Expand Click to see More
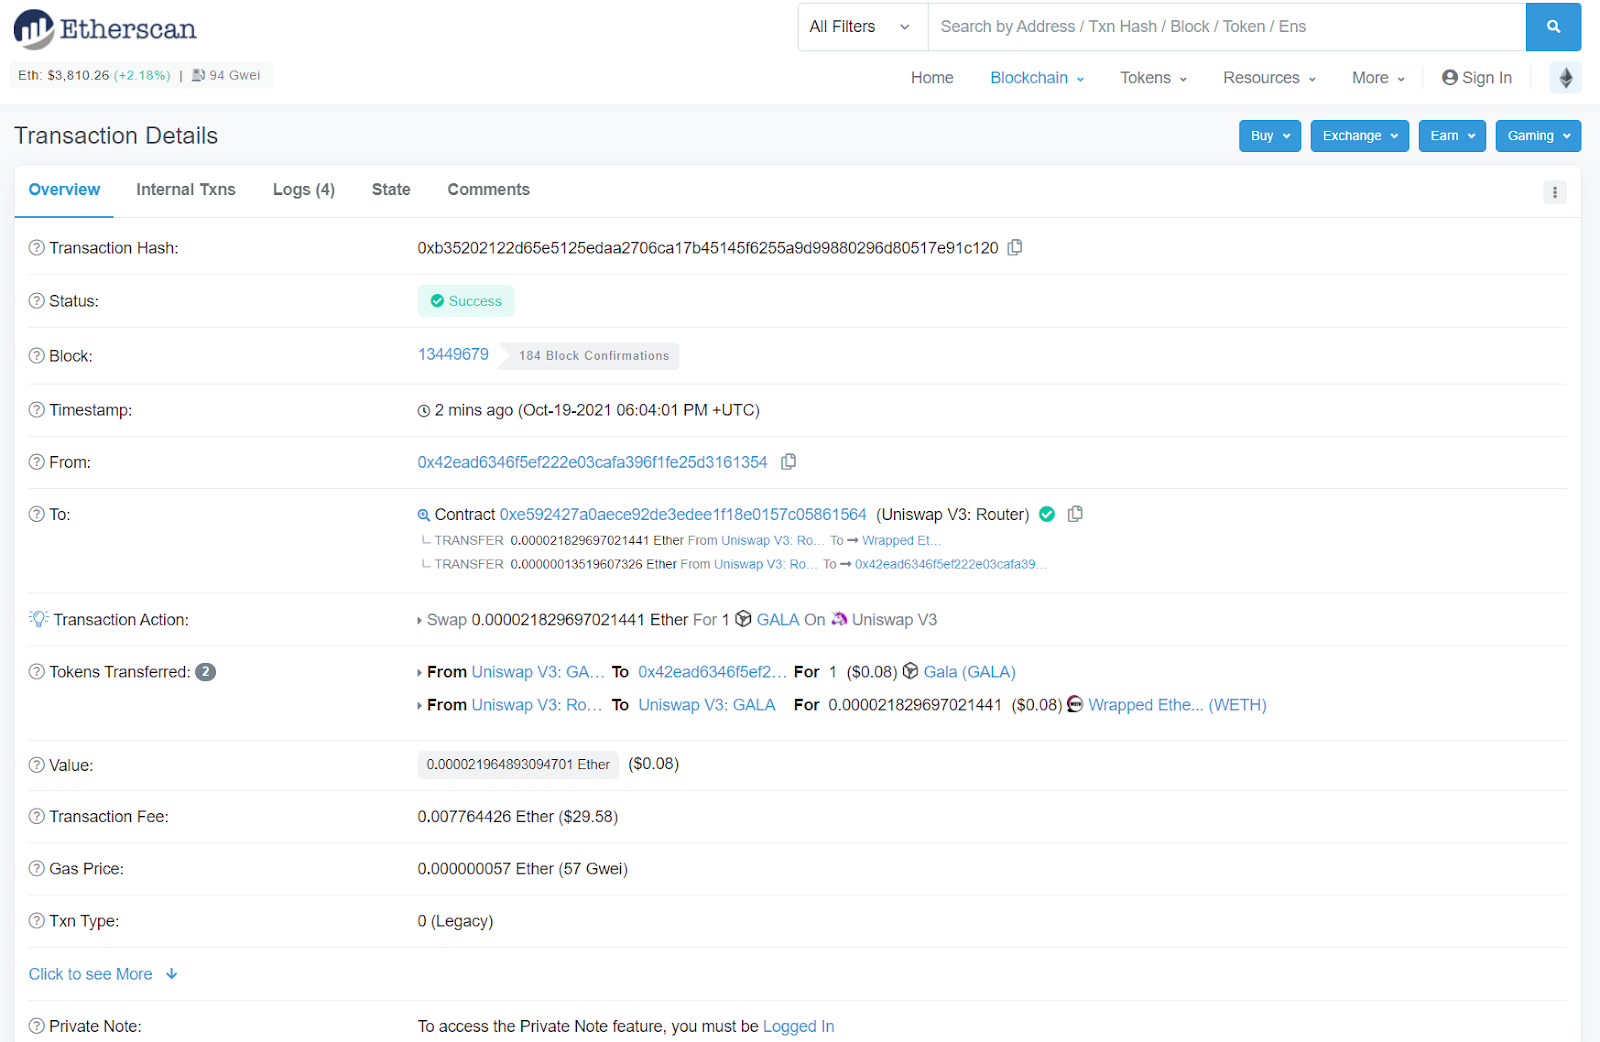This screenshot has width=1600, height=1042. tap(103, 974)
